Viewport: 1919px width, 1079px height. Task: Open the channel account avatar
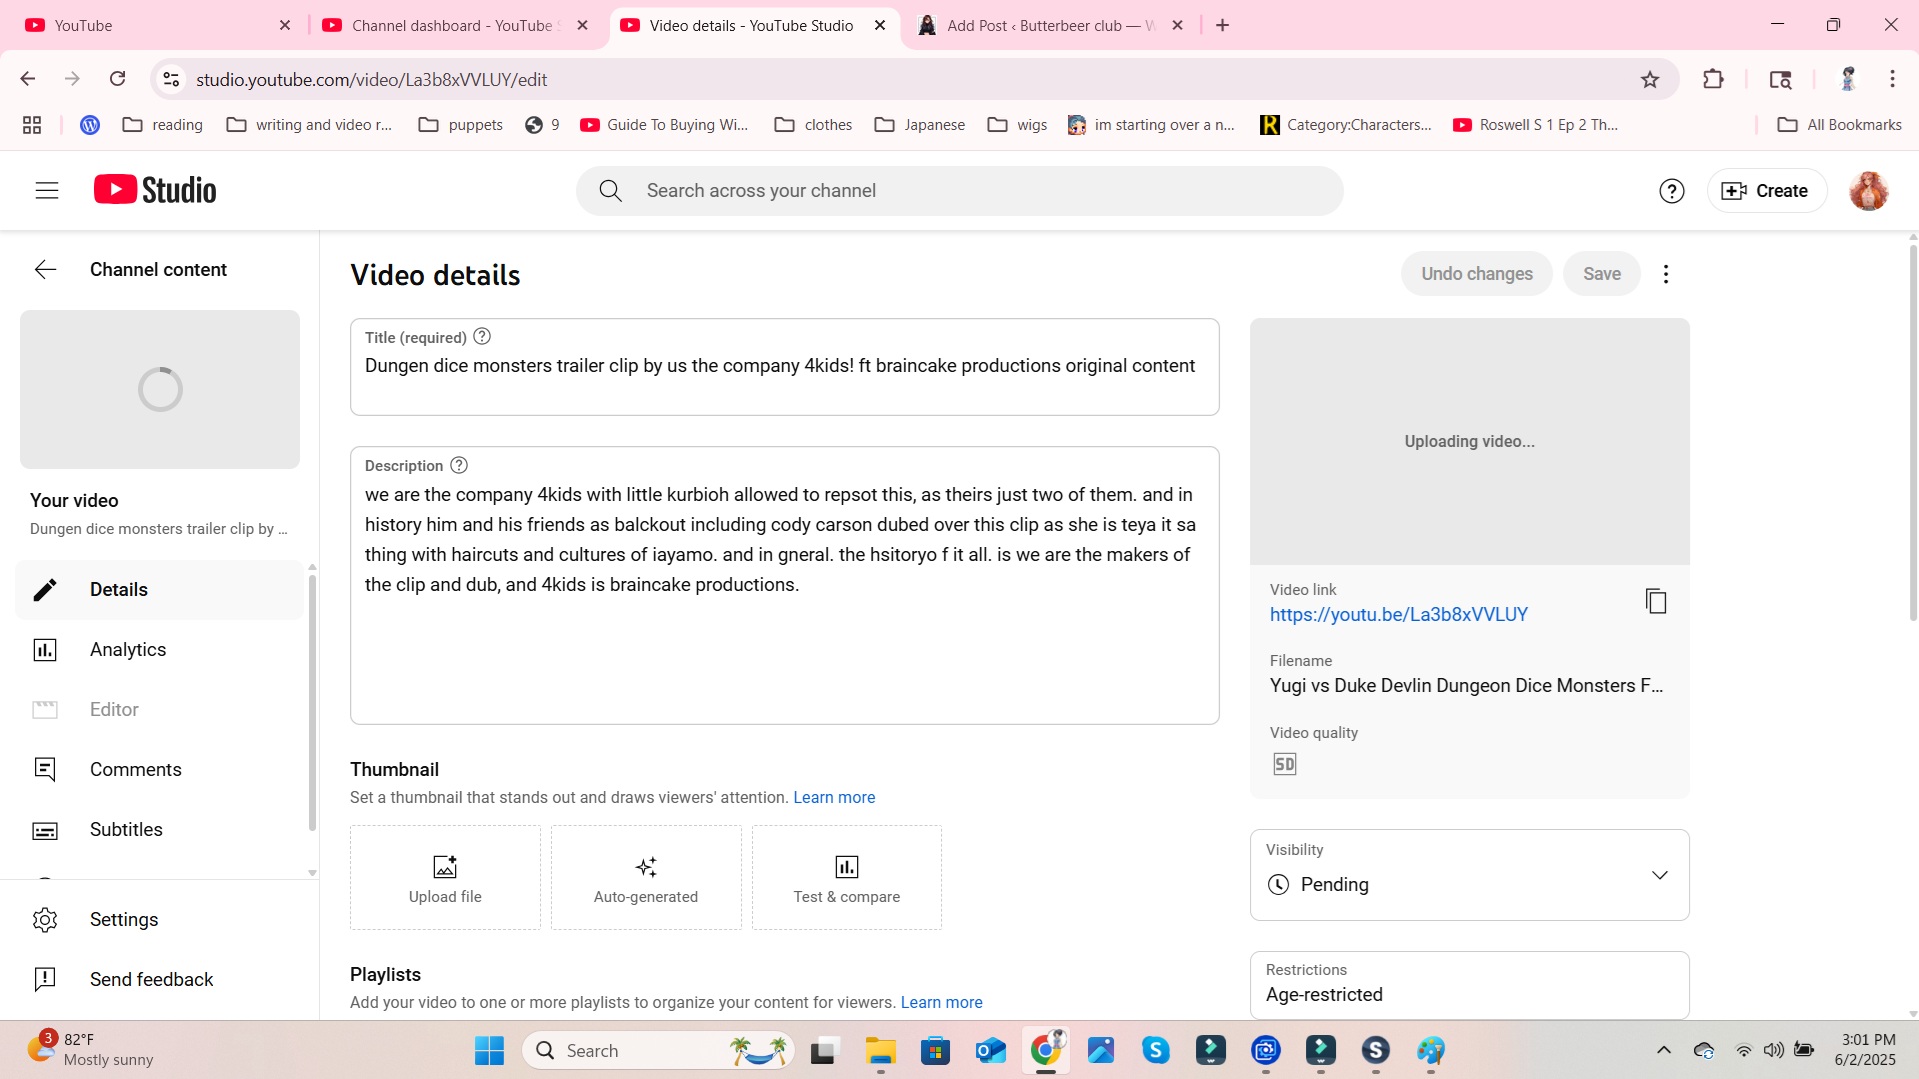[x=1868, y=190]
